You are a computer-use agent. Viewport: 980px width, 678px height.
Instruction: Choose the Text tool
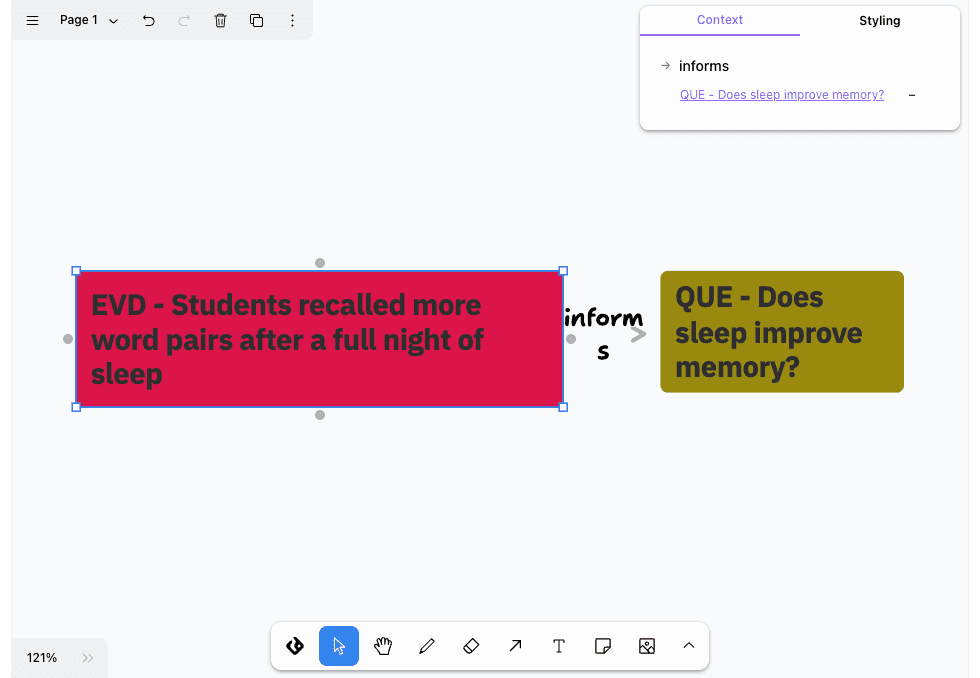[x=559, y=646]
